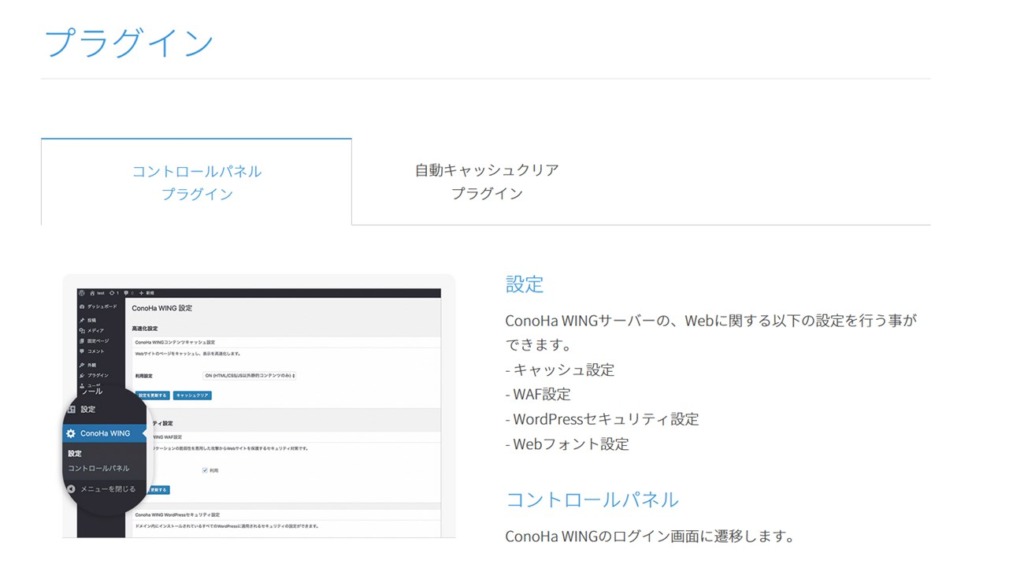1024x572 pixels.
Task: Choose 設定 in the ConoHa WING submenu
Action: click(75, 453)
